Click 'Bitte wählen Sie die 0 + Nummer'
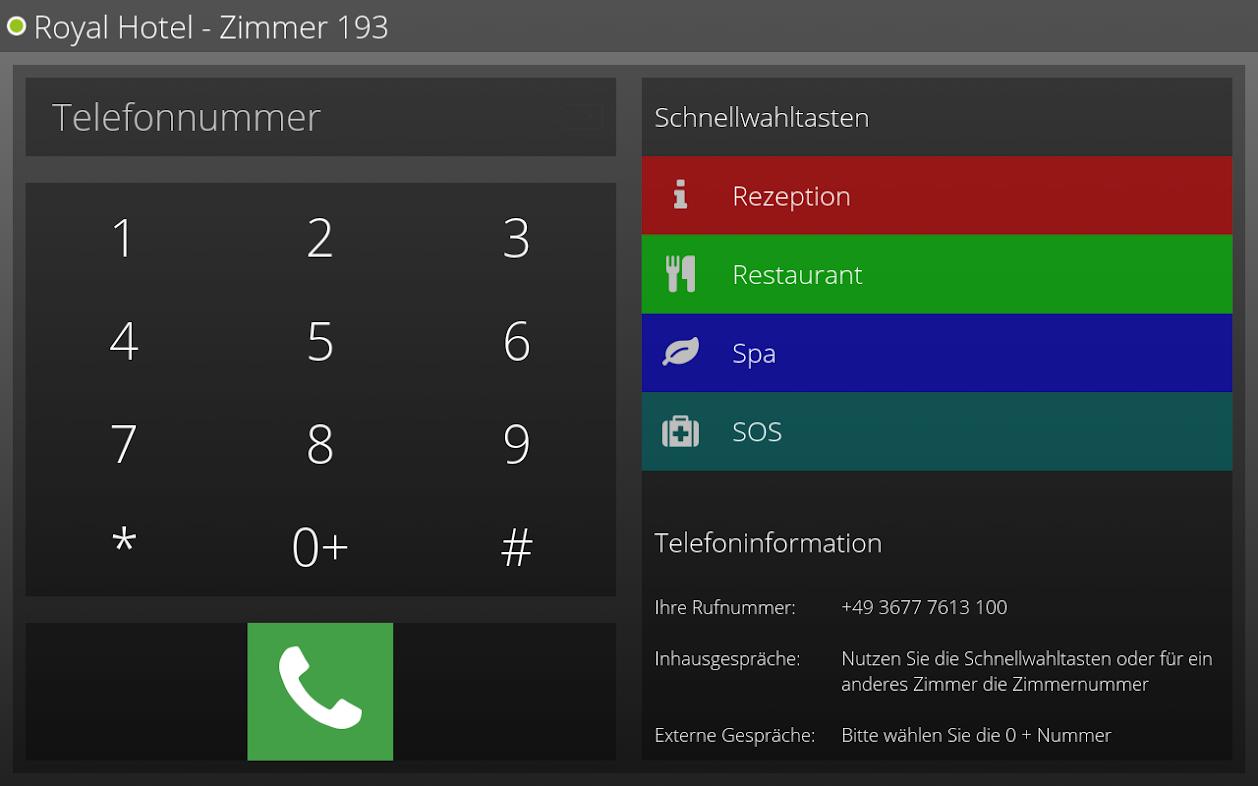This screenshot has width=1258, height=786. [x=976, y=735]
